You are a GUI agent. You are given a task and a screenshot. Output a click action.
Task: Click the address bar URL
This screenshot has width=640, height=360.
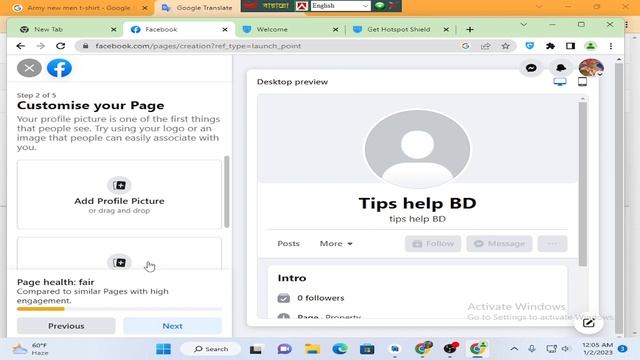[x=198, y=46]
